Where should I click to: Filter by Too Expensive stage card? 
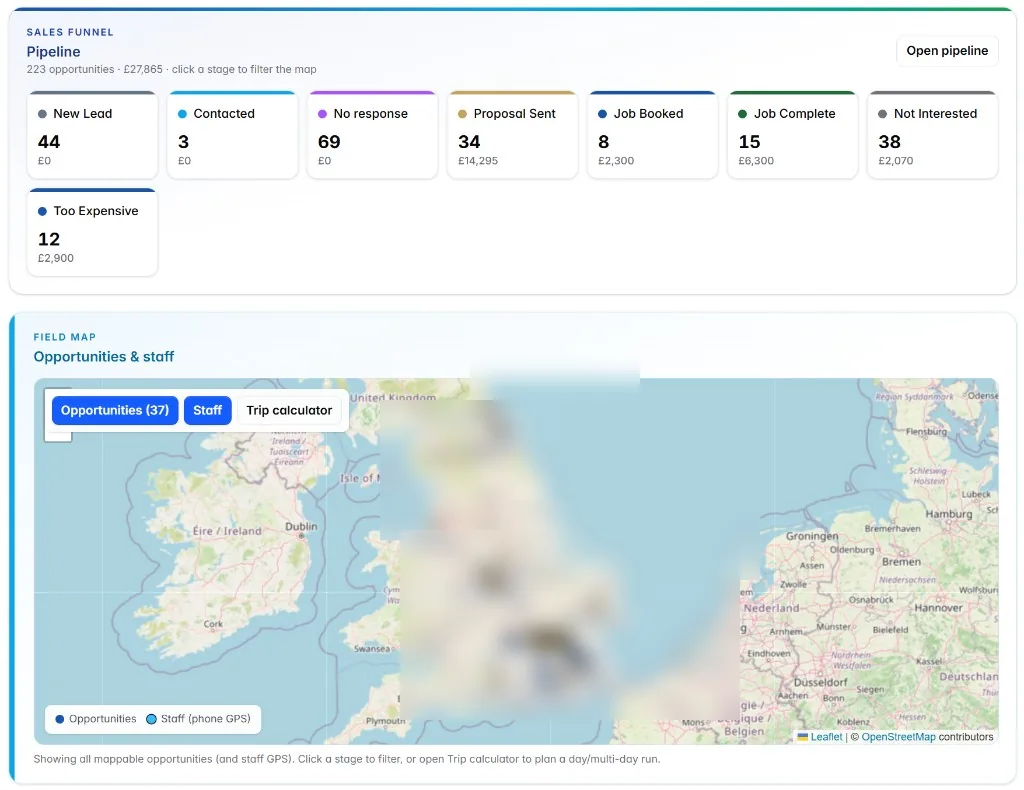click(x=92, y=232)
